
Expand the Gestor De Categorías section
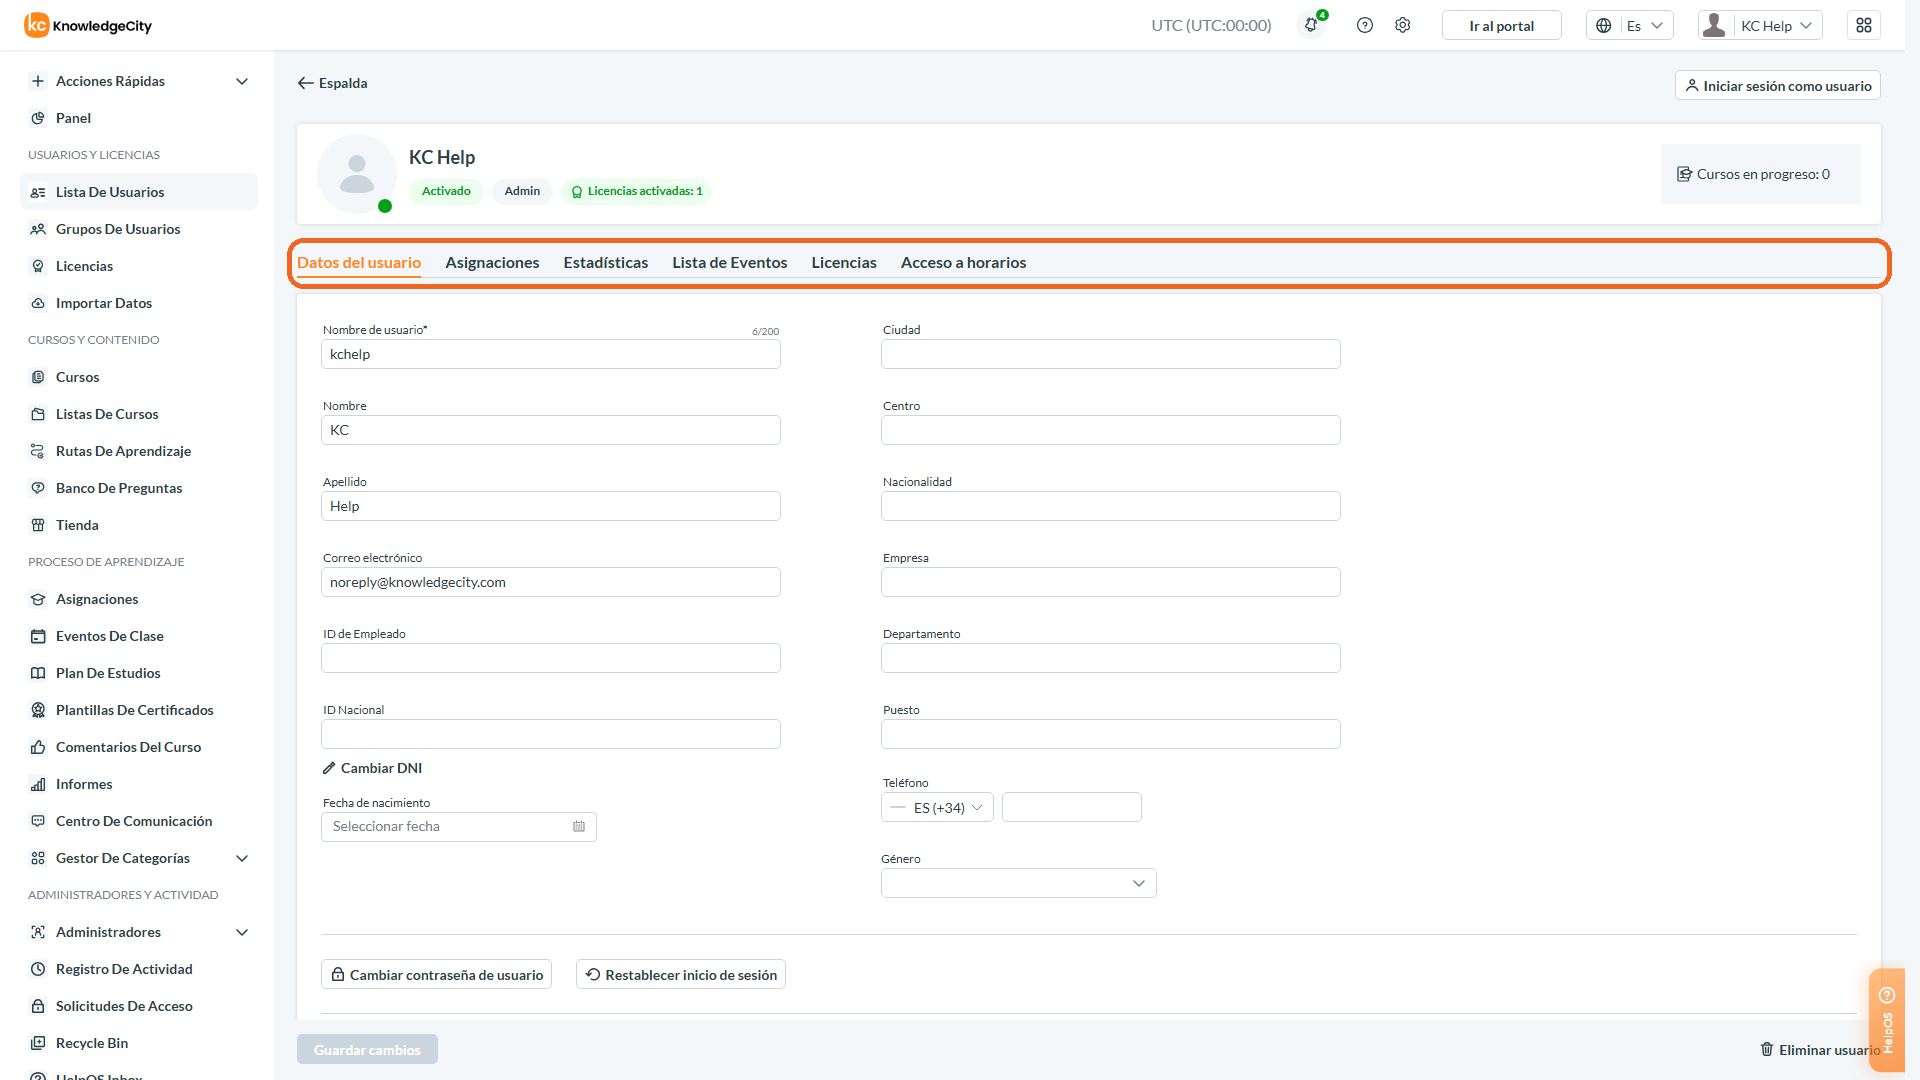241,858
